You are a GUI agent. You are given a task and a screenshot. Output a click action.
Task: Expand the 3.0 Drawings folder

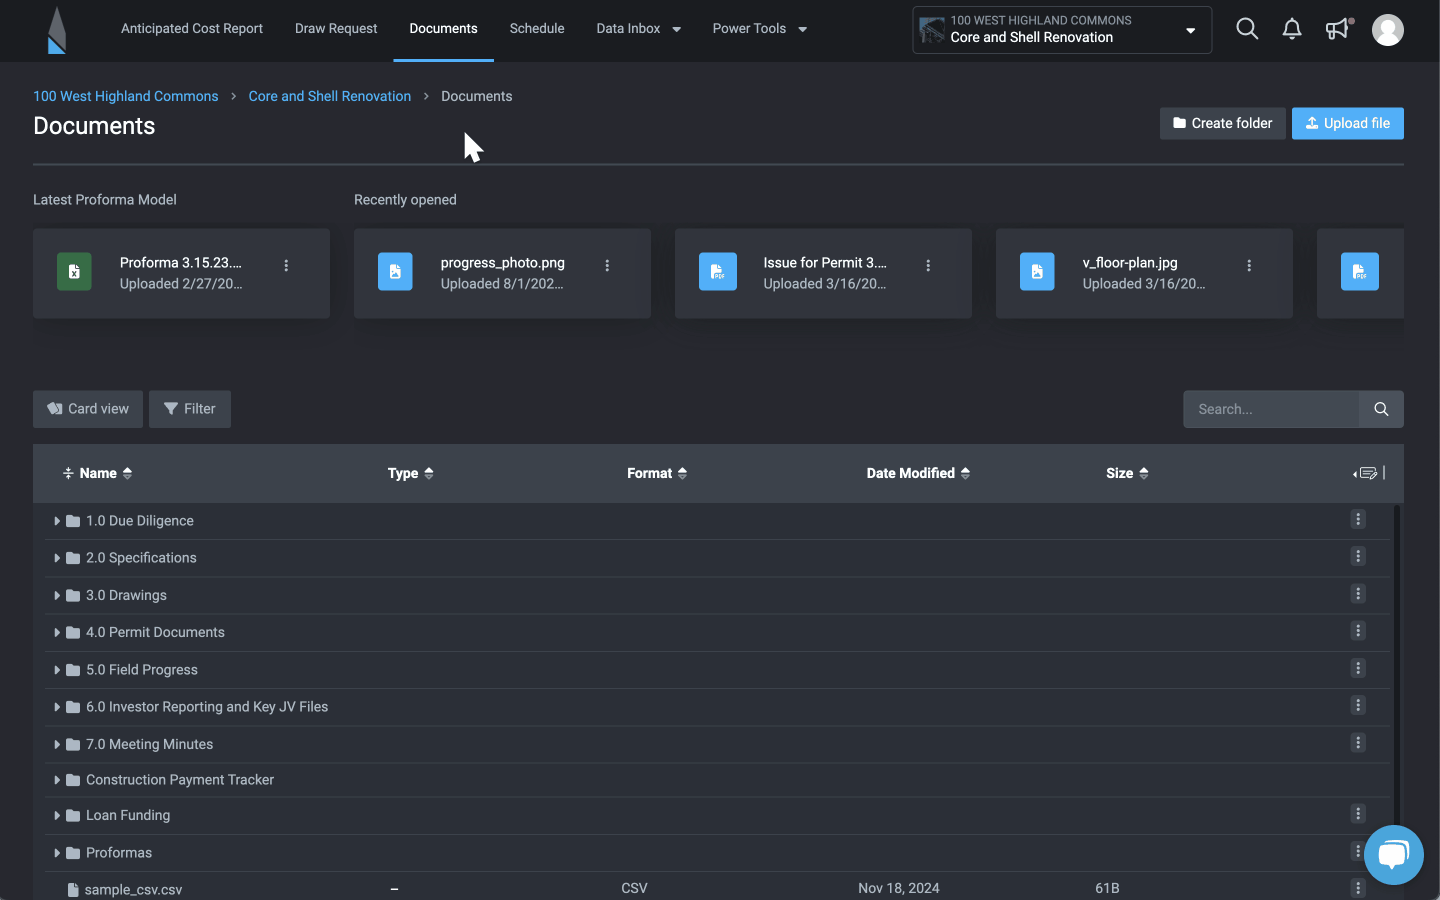coord(57,595)
